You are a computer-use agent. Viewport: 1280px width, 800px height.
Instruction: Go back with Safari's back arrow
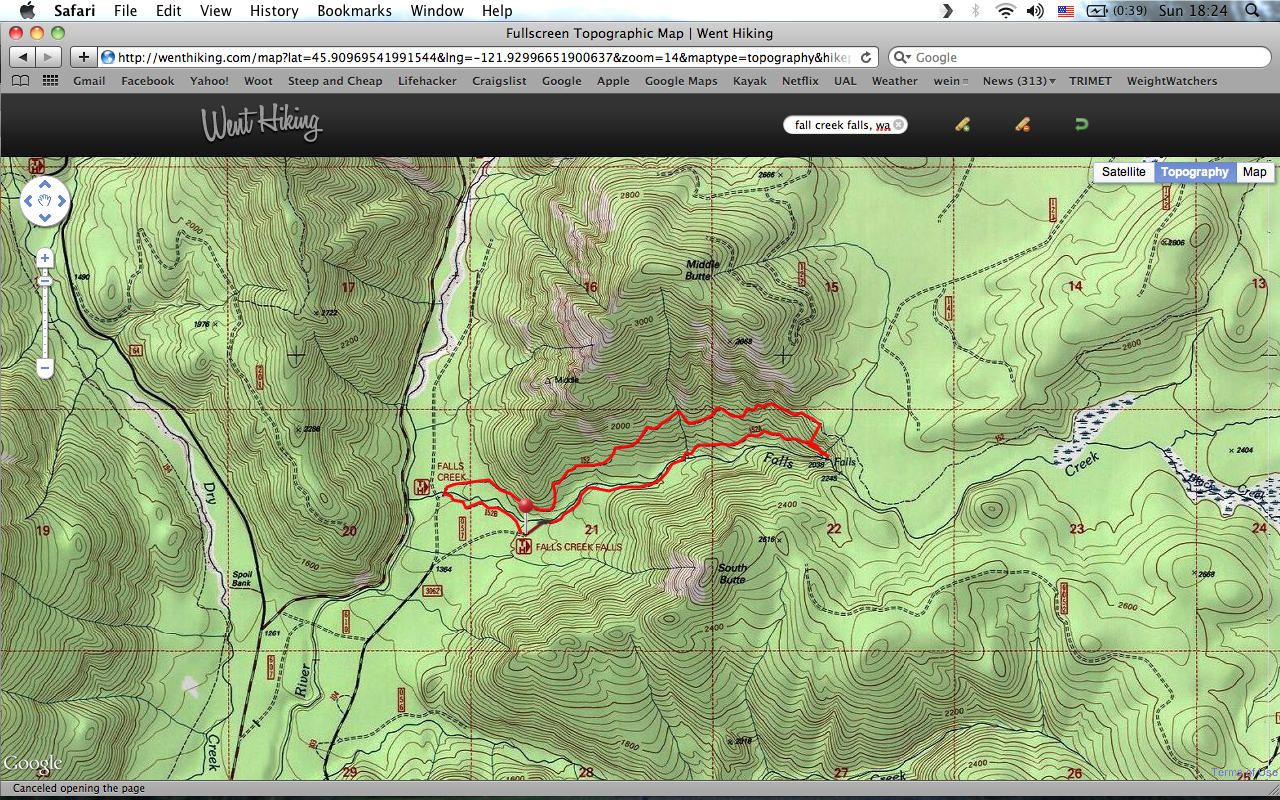coord(23,58)
